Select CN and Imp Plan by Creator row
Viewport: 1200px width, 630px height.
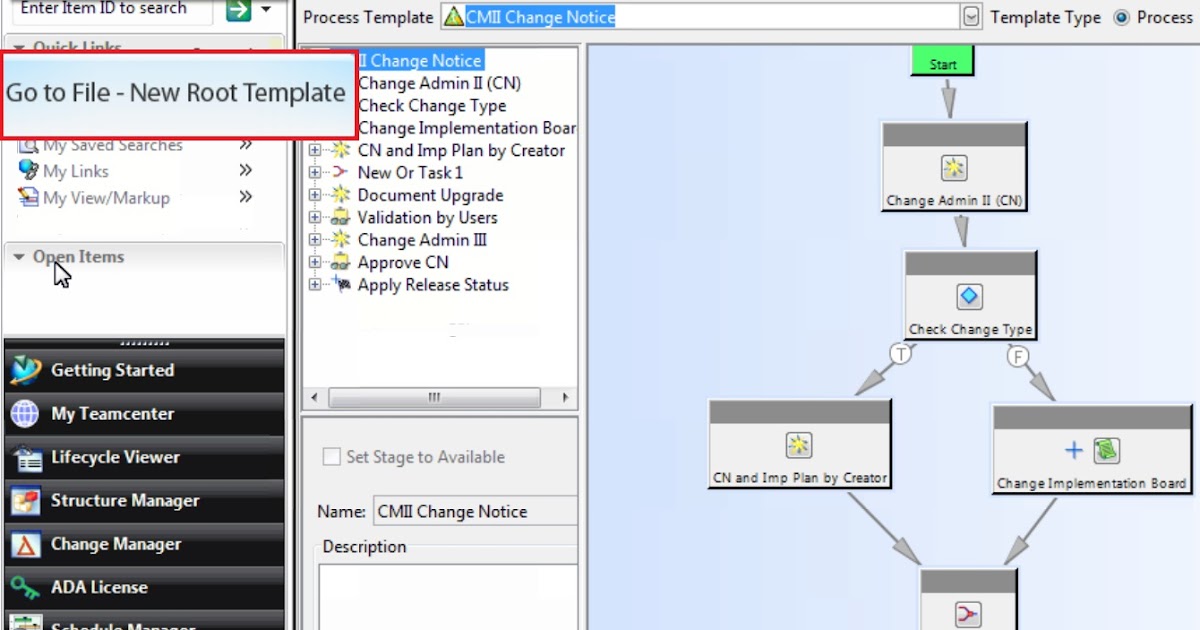[x=461, y=150]
